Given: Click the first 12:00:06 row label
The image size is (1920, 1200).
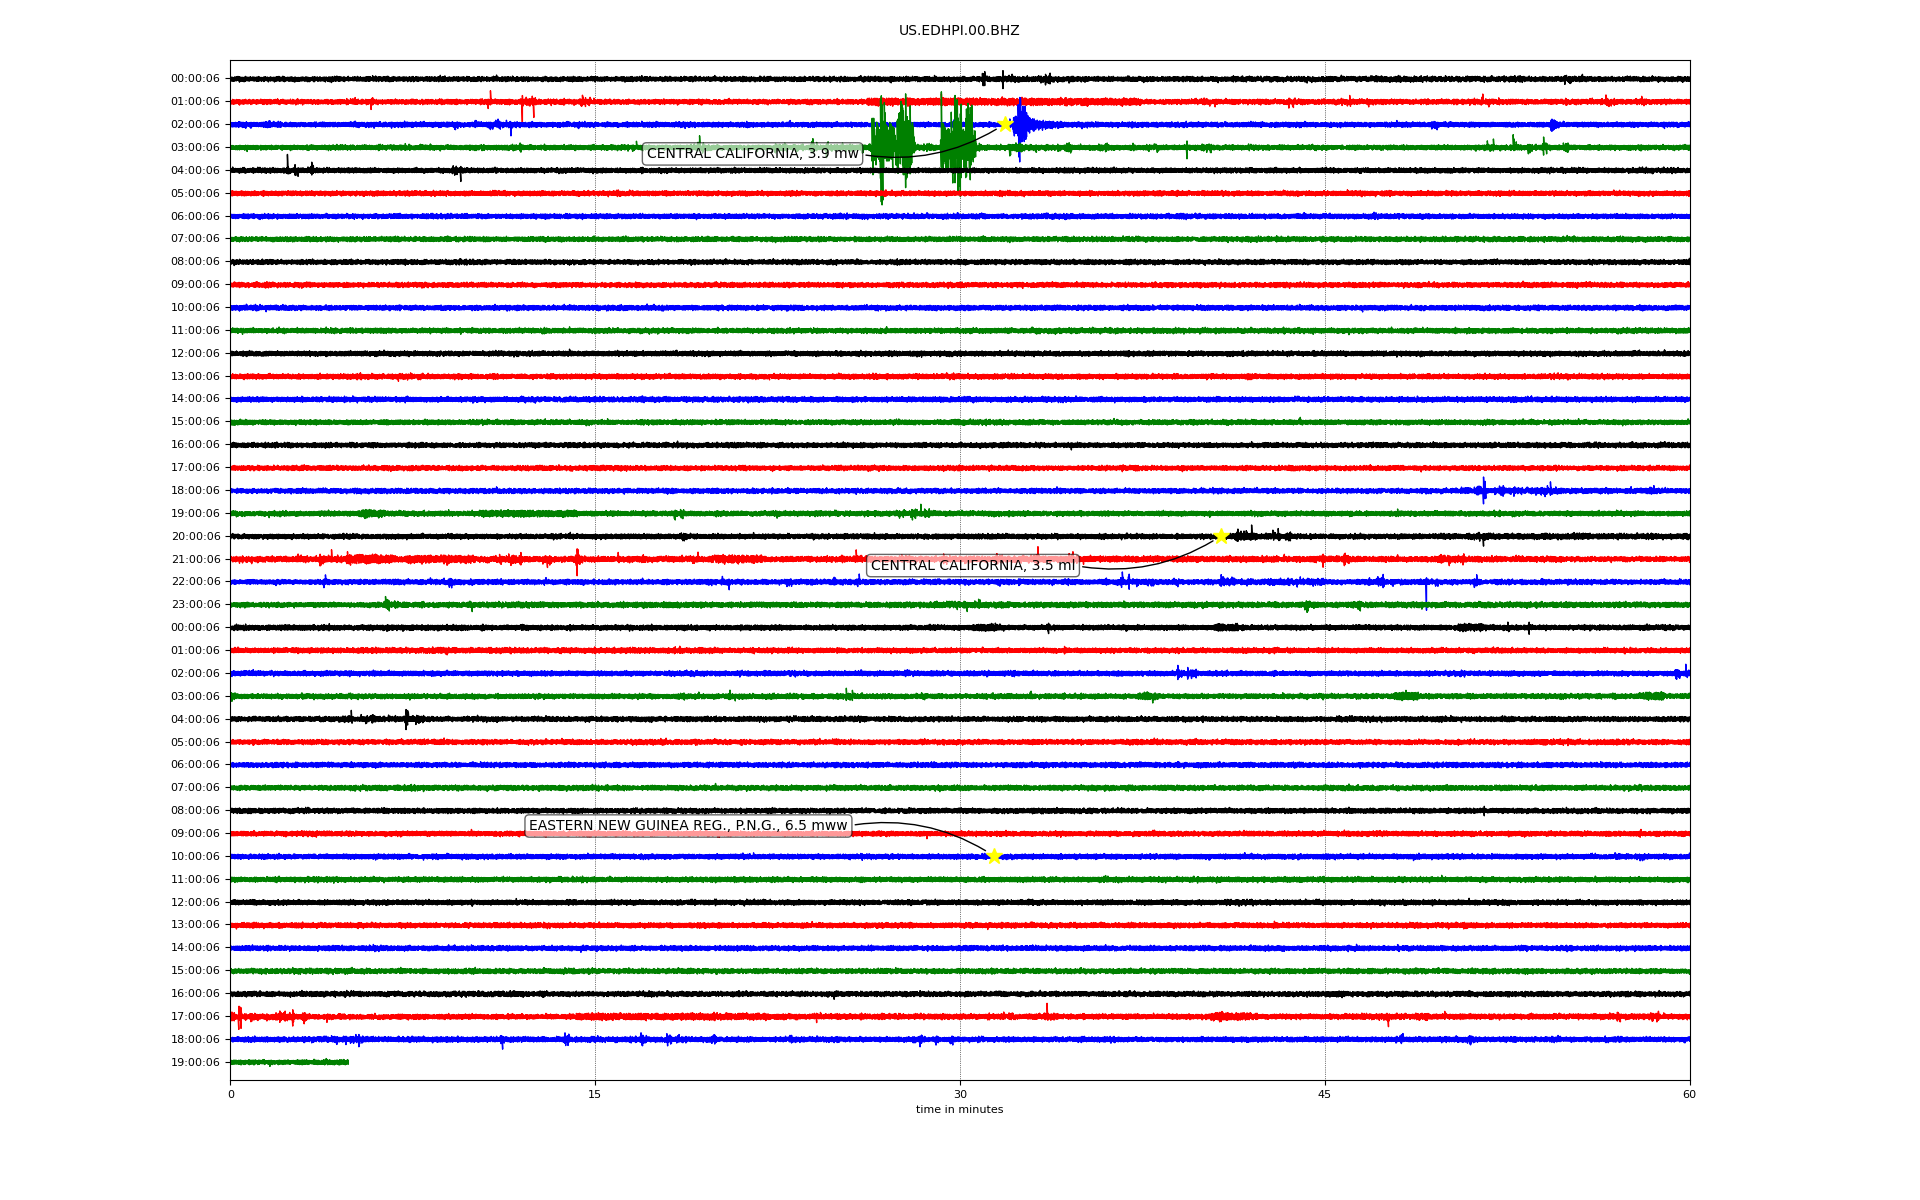Looking at the screenshot, I should [x=195, y=353].
